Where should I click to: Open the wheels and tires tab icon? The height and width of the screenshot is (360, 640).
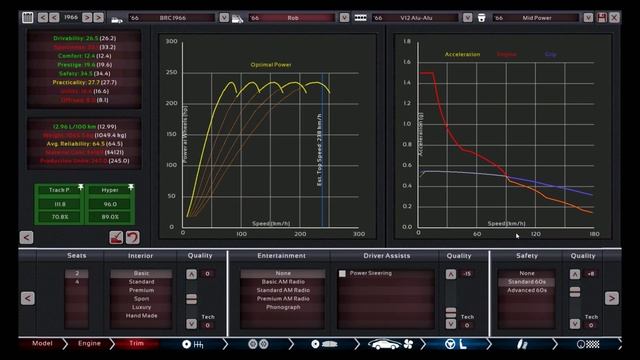[x=258, y=344]
